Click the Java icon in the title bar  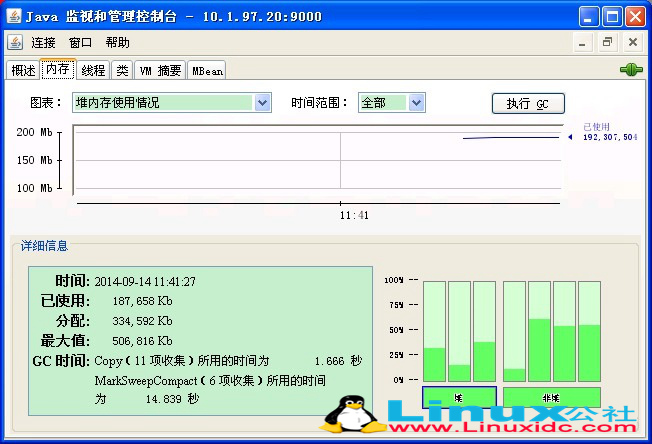click(x=14, y=16)
